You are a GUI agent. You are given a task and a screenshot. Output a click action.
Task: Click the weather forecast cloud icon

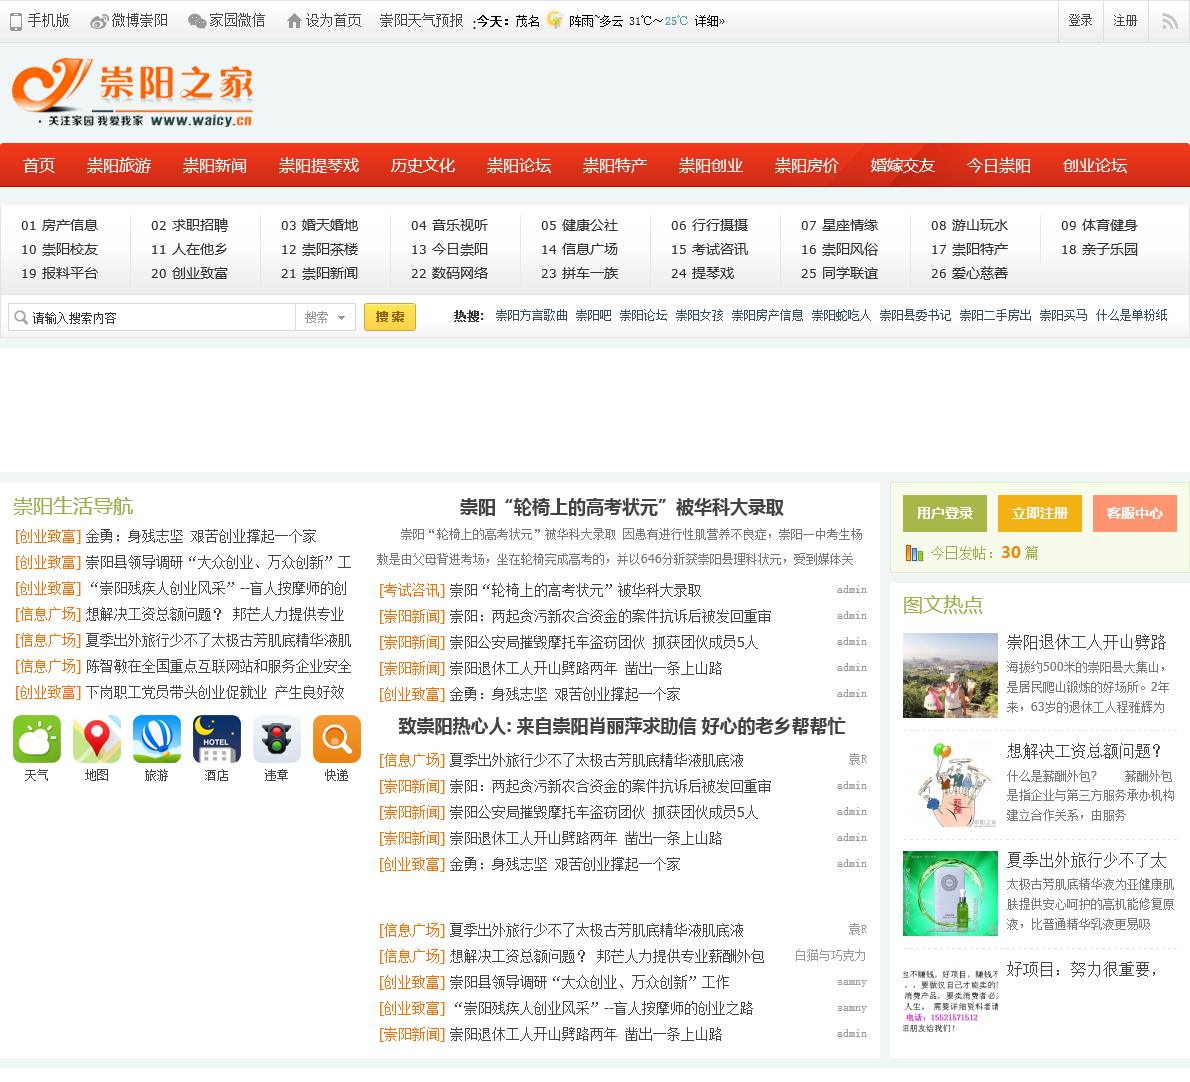point(555,20)
